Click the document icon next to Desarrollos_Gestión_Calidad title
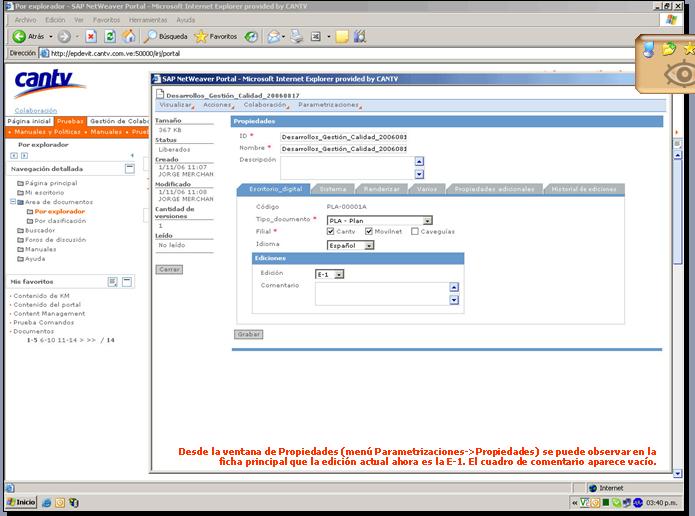695x516 pixels. pyautogui.click(x=160, y=94)
